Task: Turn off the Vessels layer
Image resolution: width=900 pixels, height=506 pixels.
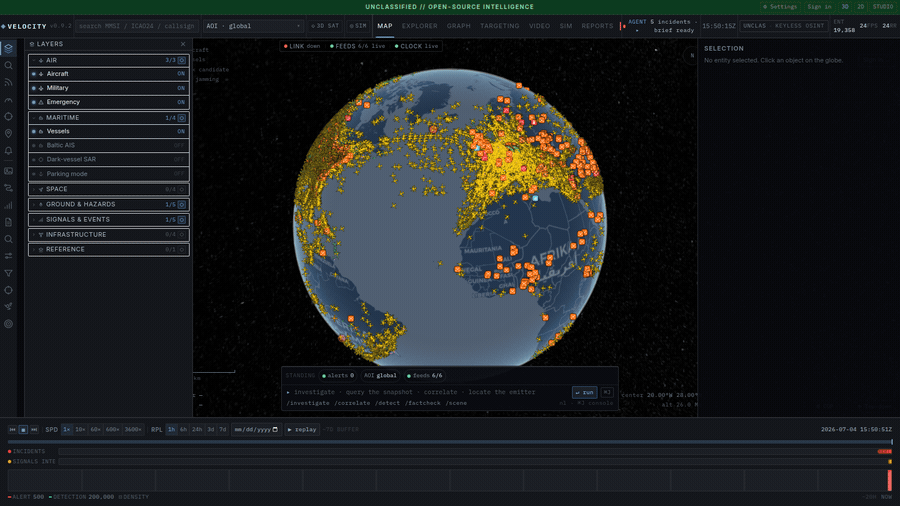Action: 109,131
